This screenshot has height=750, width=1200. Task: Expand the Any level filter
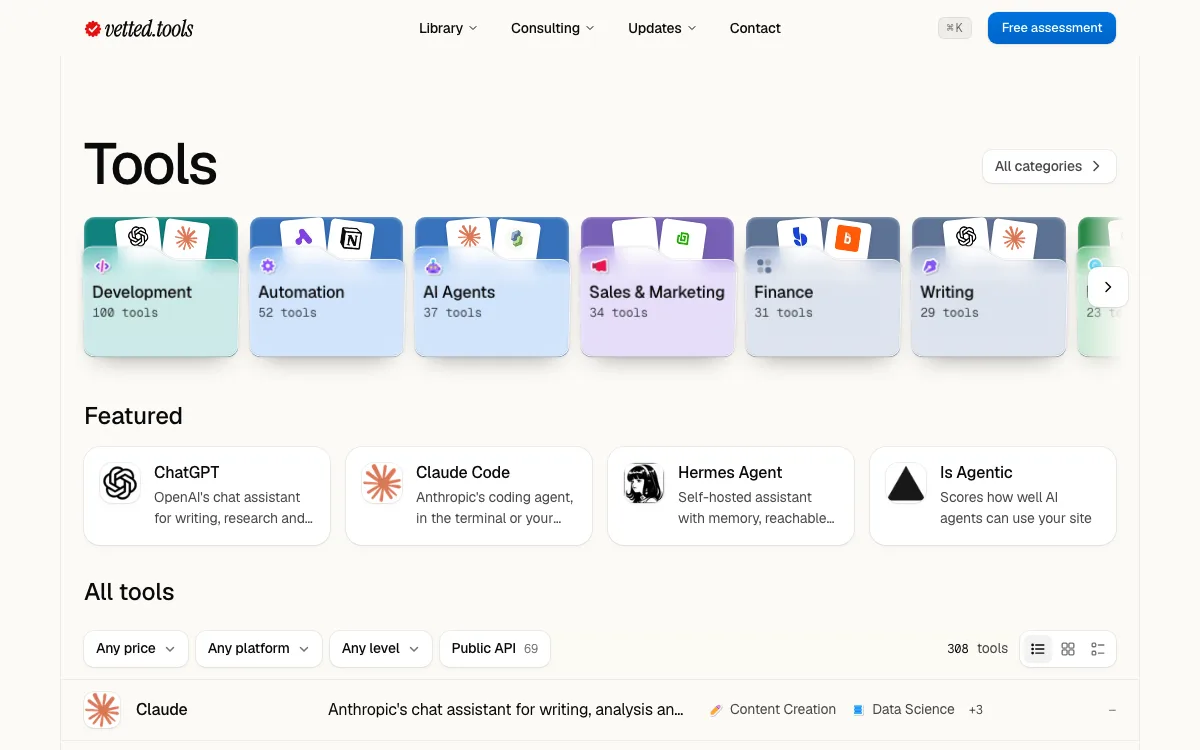click(x=381, y=648)
